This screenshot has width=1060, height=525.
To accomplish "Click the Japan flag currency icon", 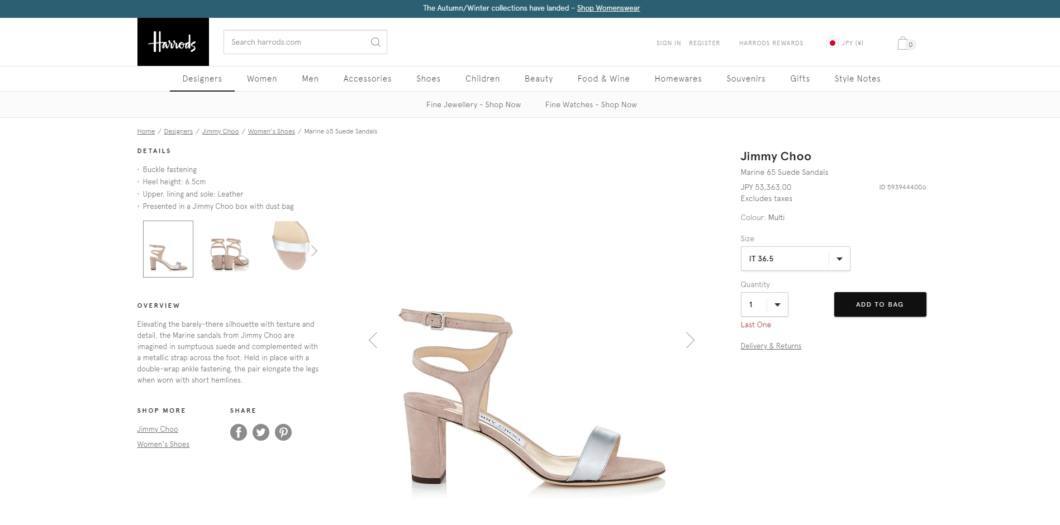I will point(832,43).
